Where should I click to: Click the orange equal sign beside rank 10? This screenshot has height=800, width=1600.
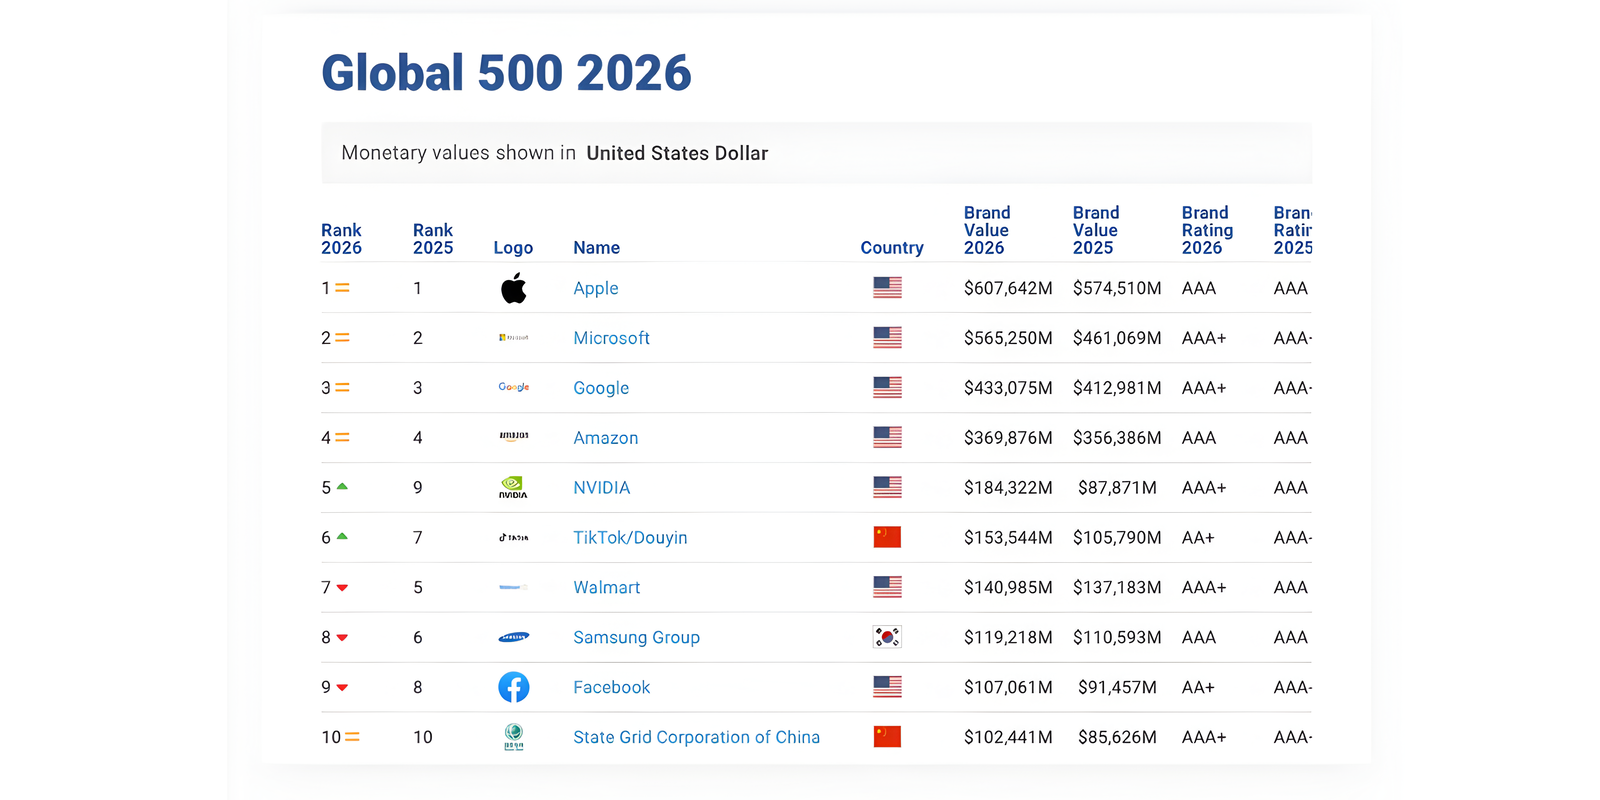pos(352,737)
